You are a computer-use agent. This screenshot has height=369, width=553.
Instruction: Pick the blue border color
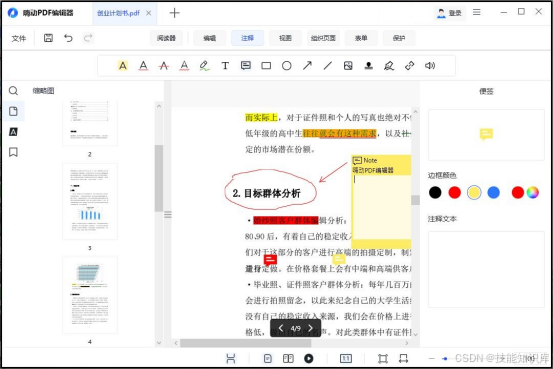pos(493,193)
